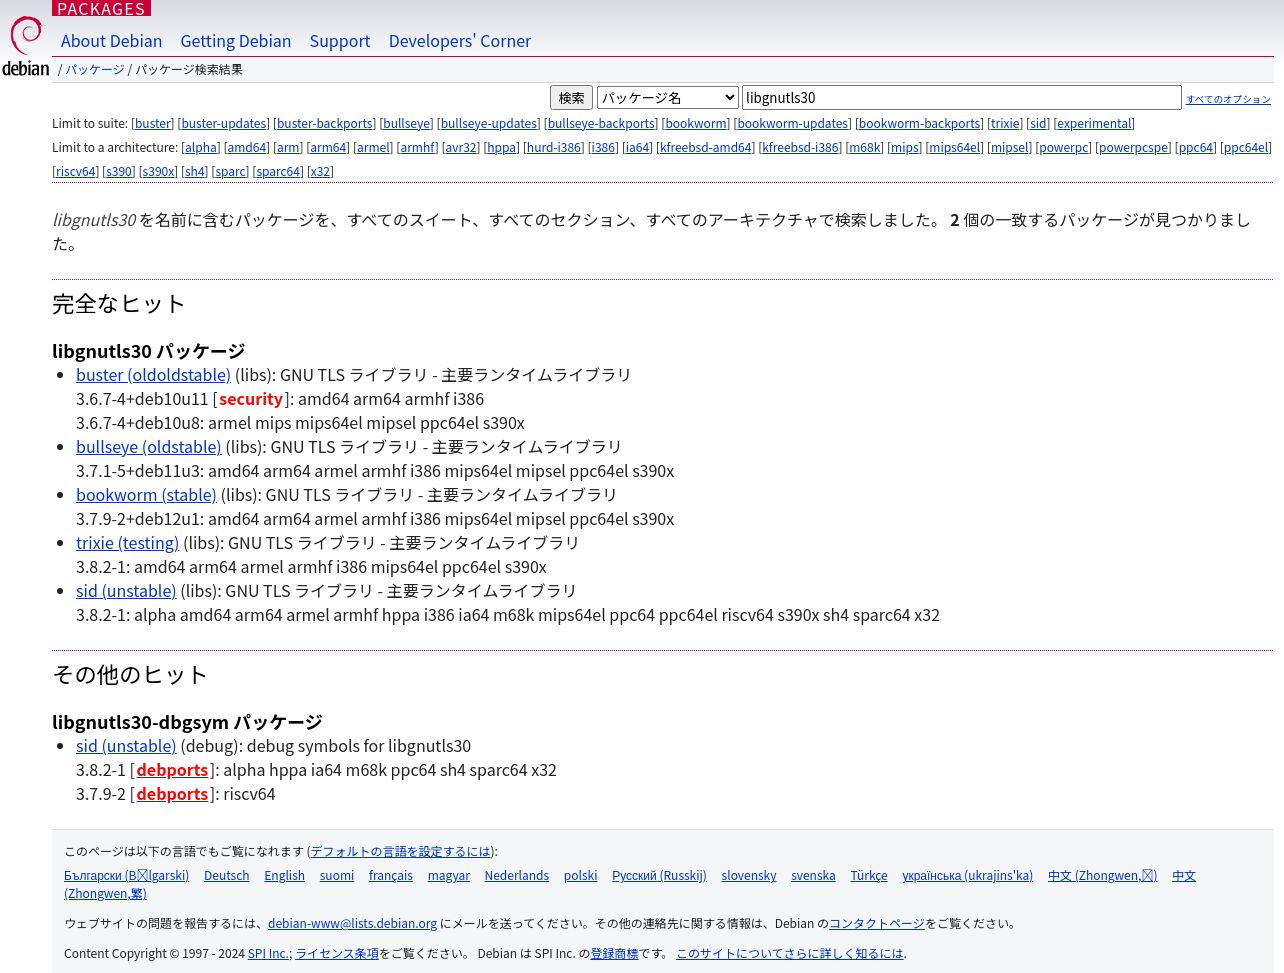Filter architecture to mips64el
The image size is (1284, 973).
tap(955, 147)
